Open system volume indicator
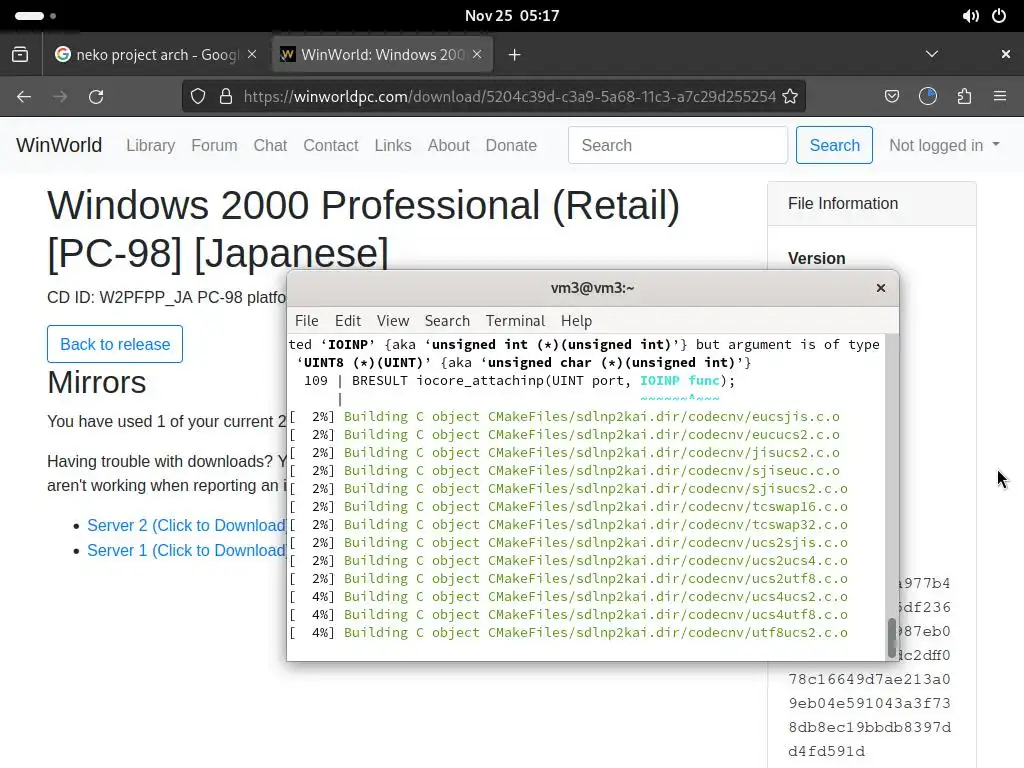 (x=970, y=16)
